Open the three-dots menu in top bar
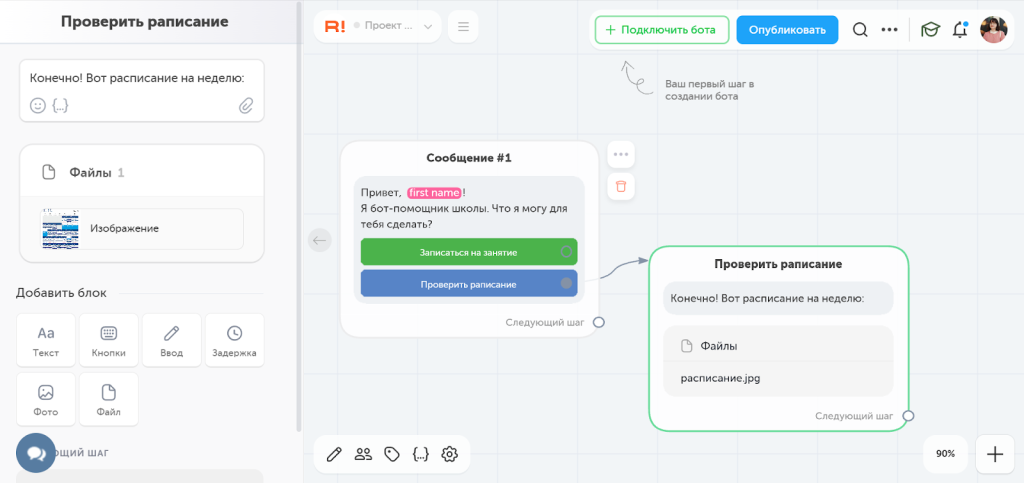The height and width of the screenshot is (483, 1024). tap(889, 30)
